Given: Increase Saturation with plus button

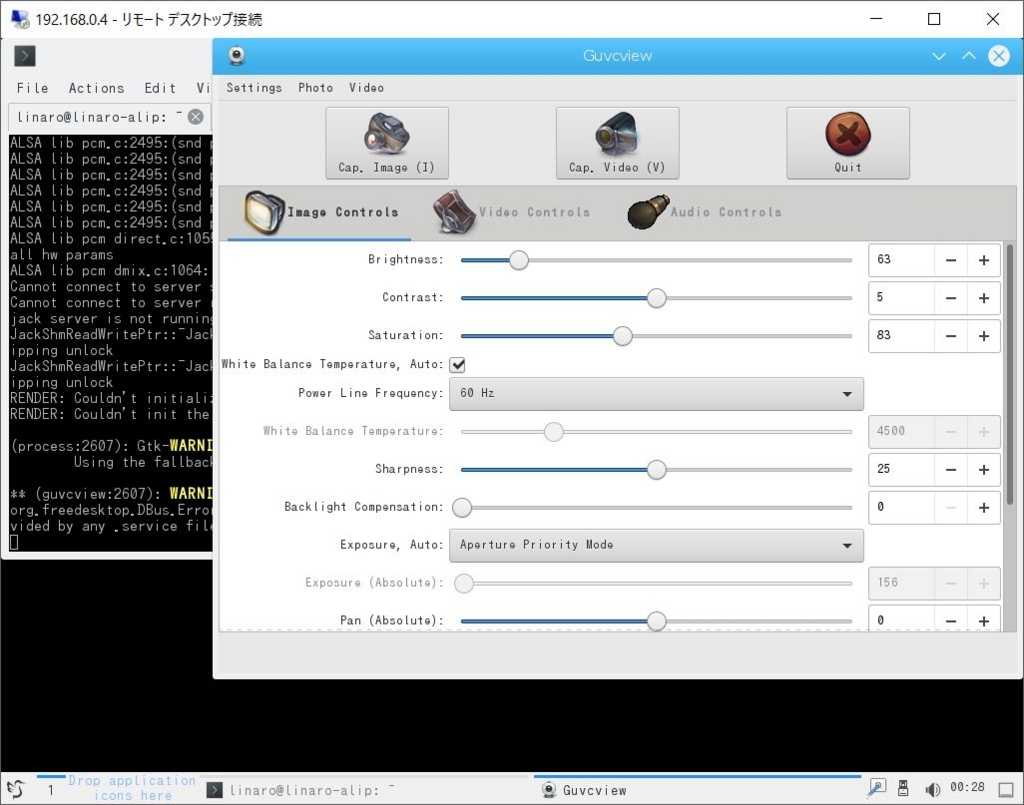Looking at the screenshot, I should [x=984, y=336].
